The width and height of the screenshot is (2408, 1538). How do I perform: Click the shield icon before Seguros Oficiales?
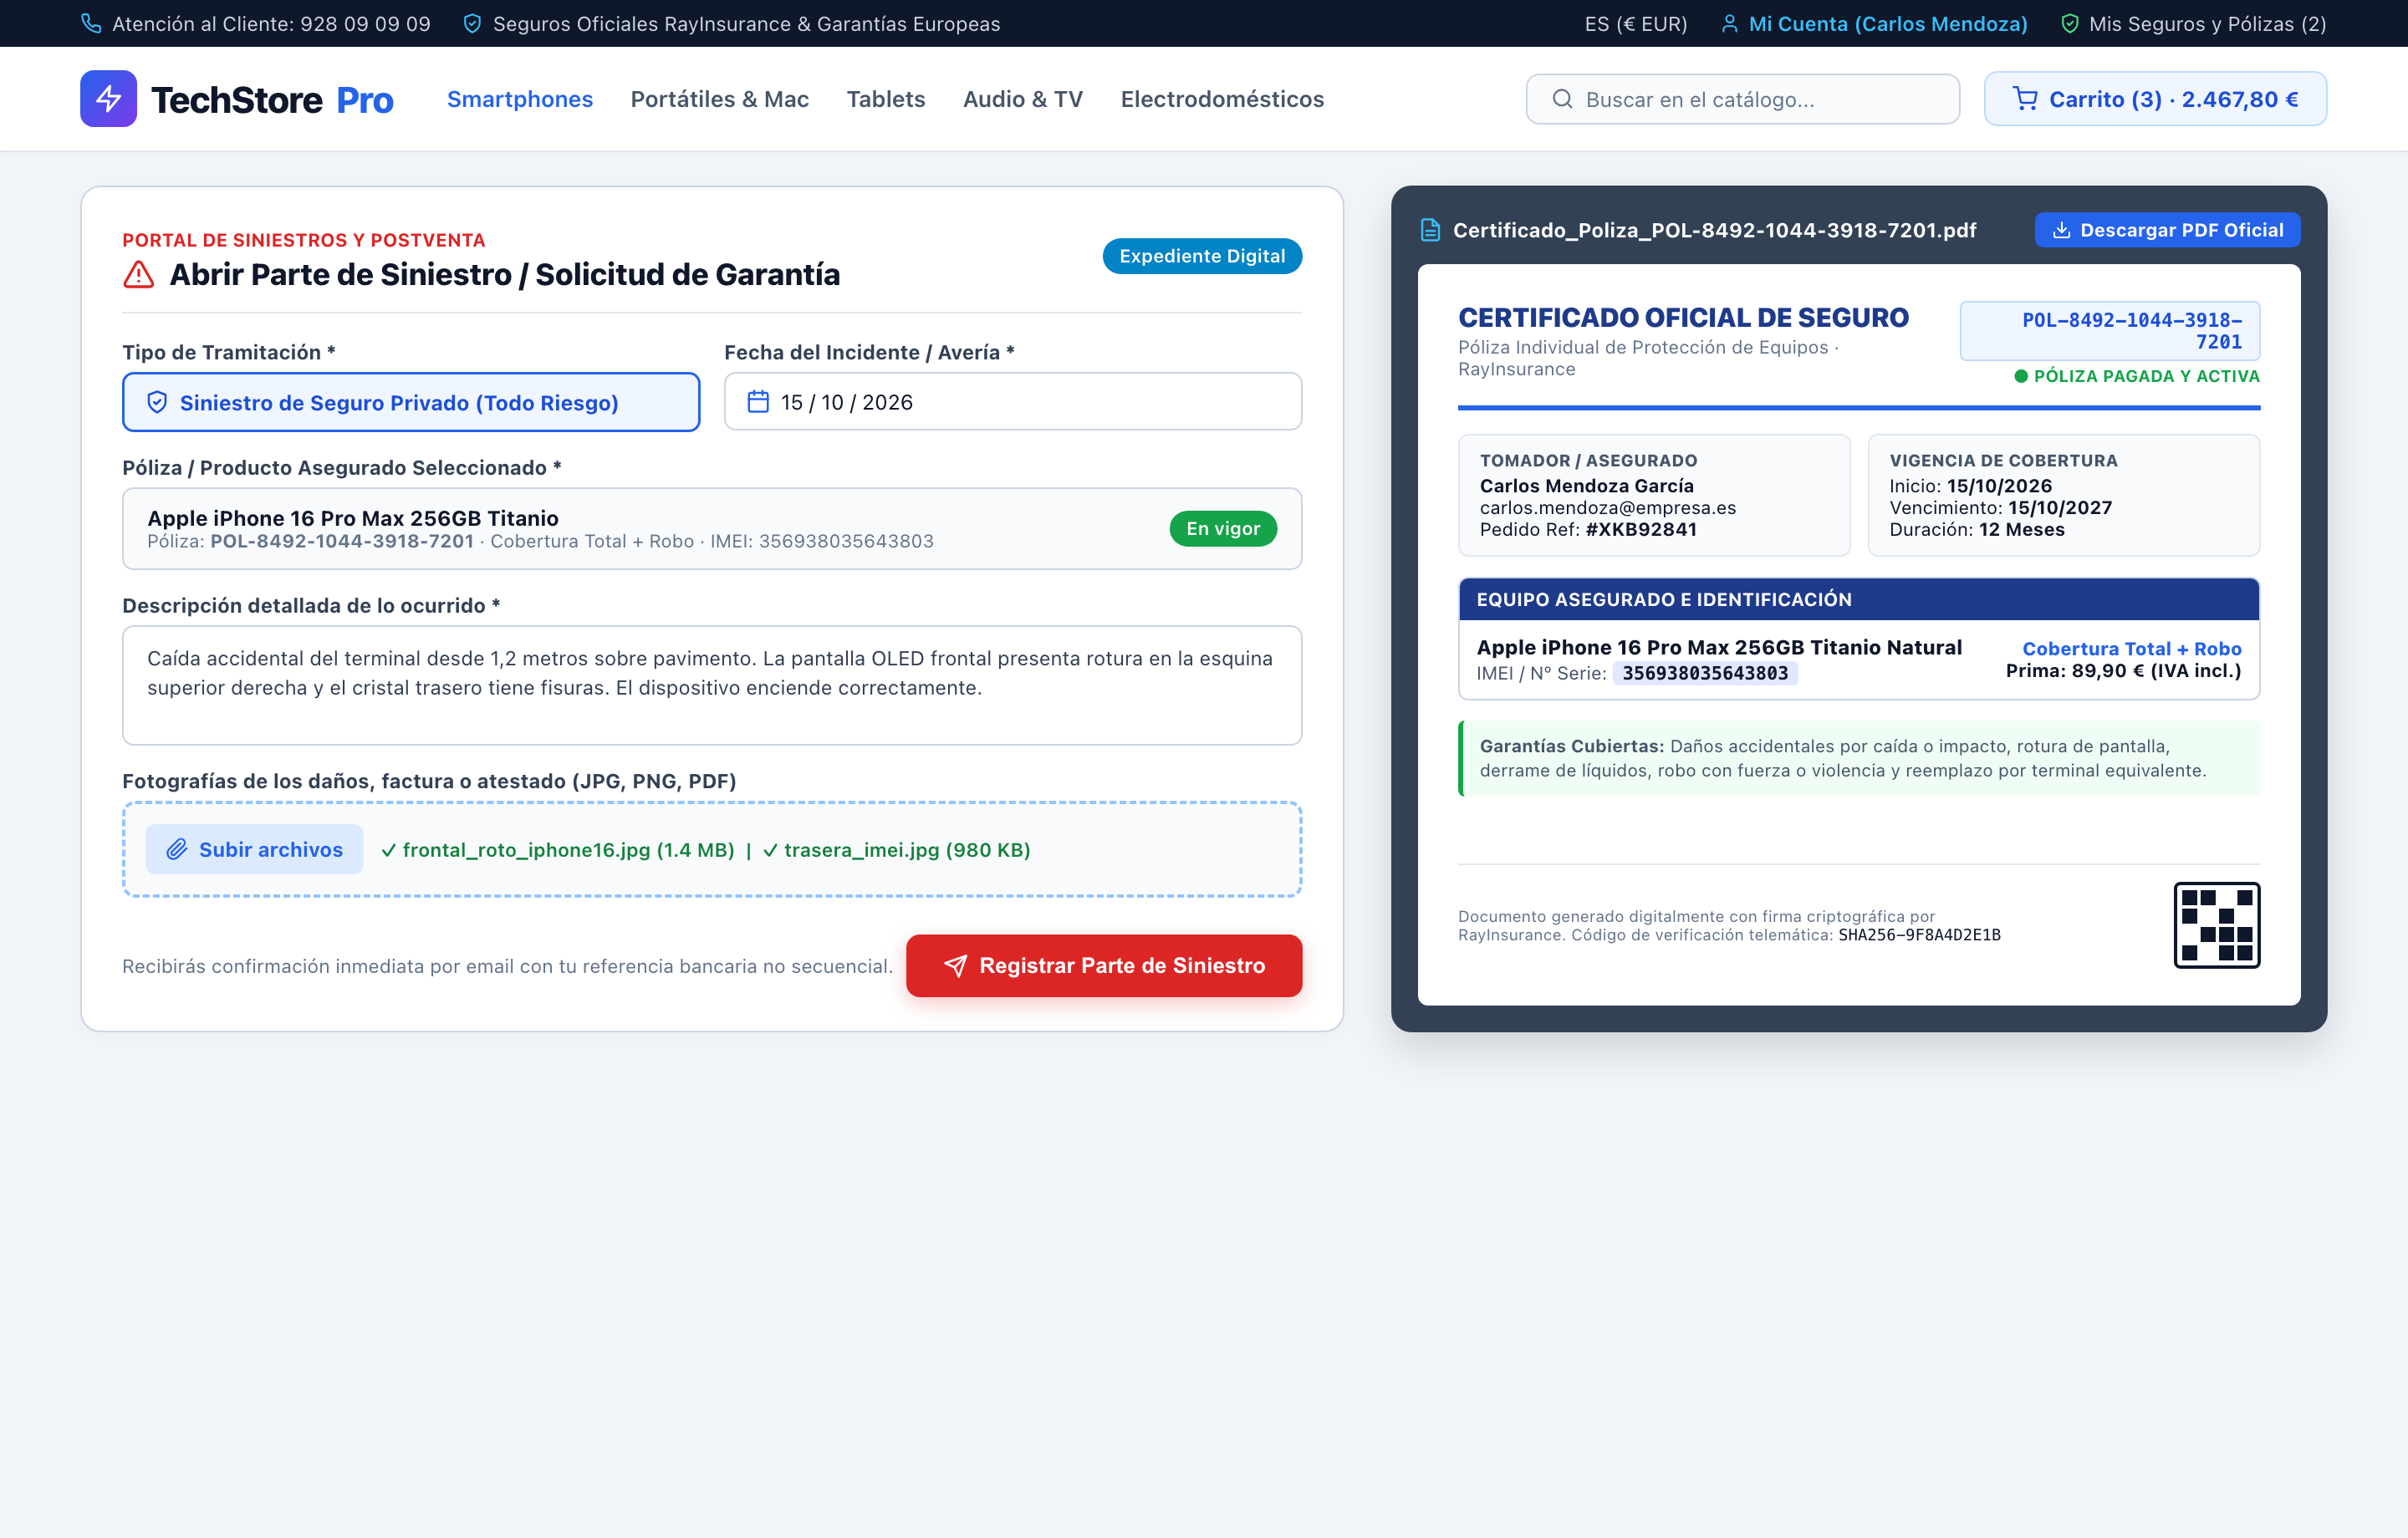(472, 23)
